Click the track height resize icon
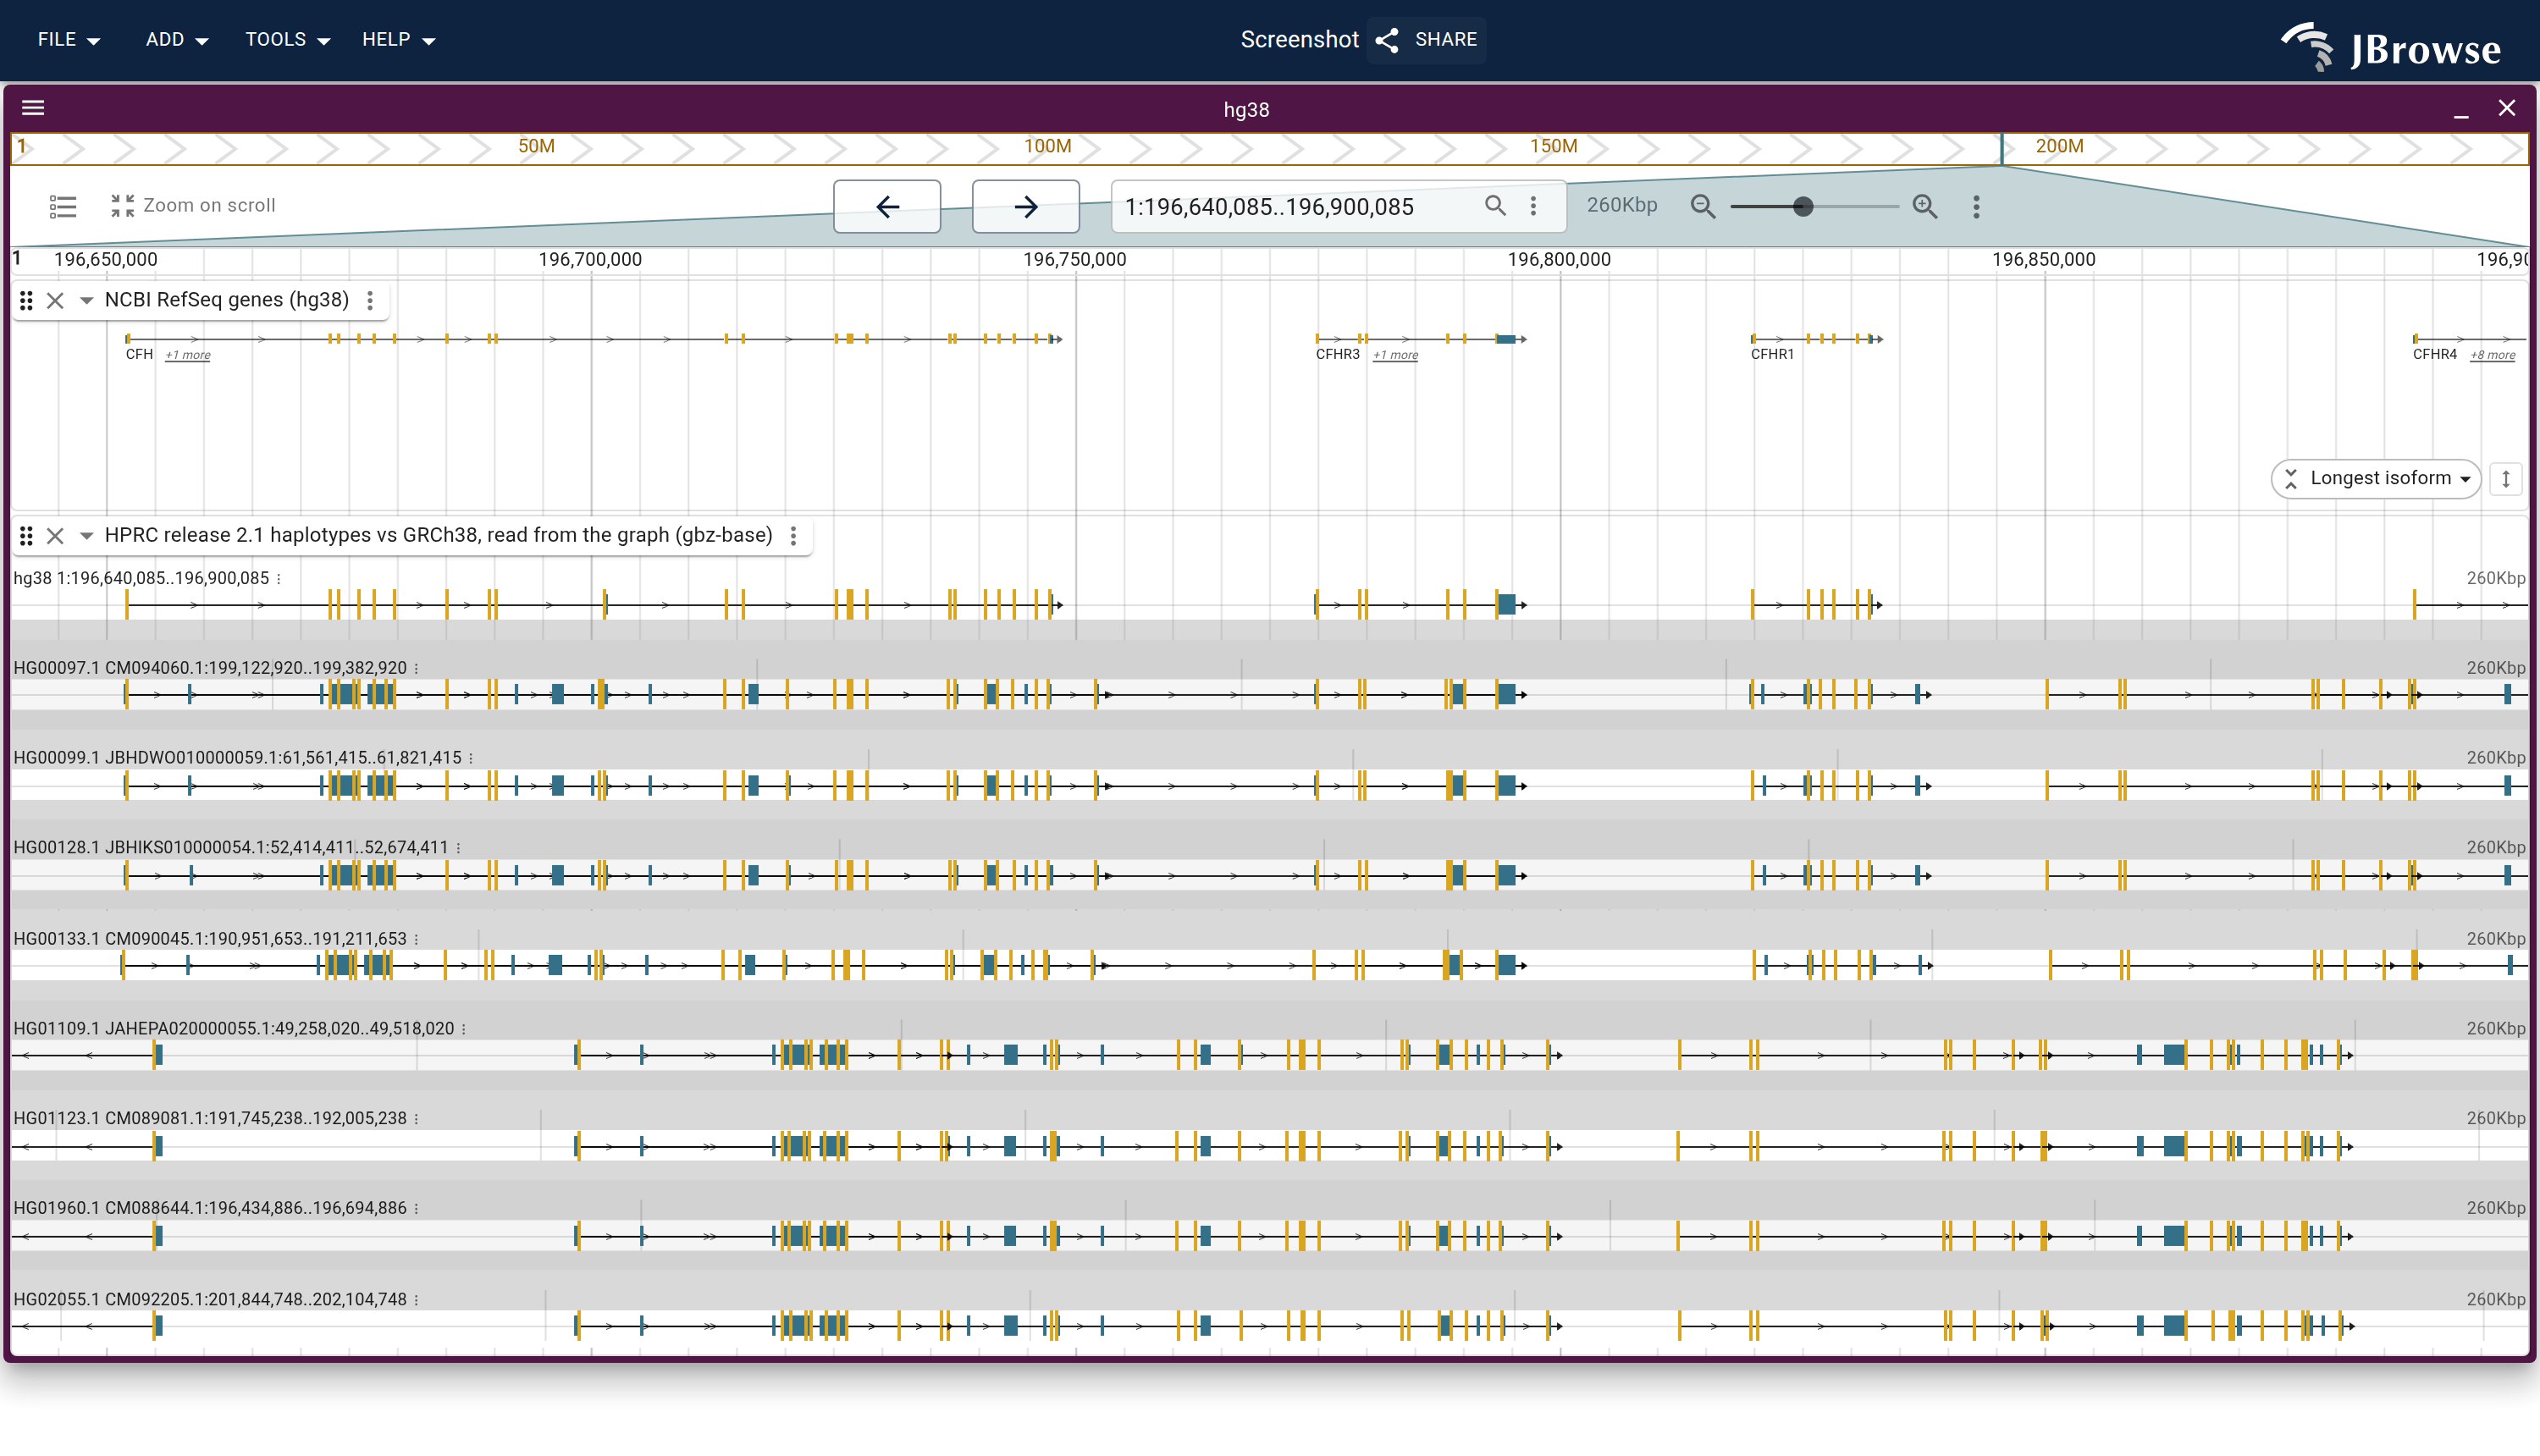Screen dimensions: 2540x1456 (x=2506, y=478)
